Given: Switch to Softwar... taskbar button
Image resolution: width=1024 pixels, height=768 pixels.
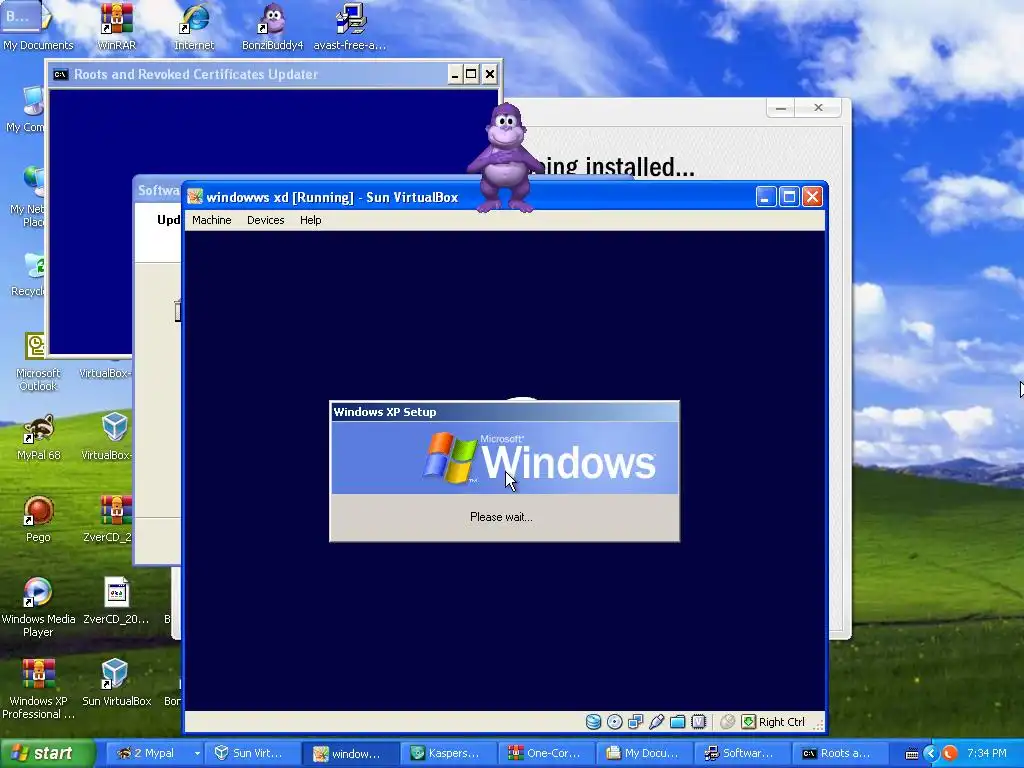Looking at the screenshot, I should coord(742,754).
